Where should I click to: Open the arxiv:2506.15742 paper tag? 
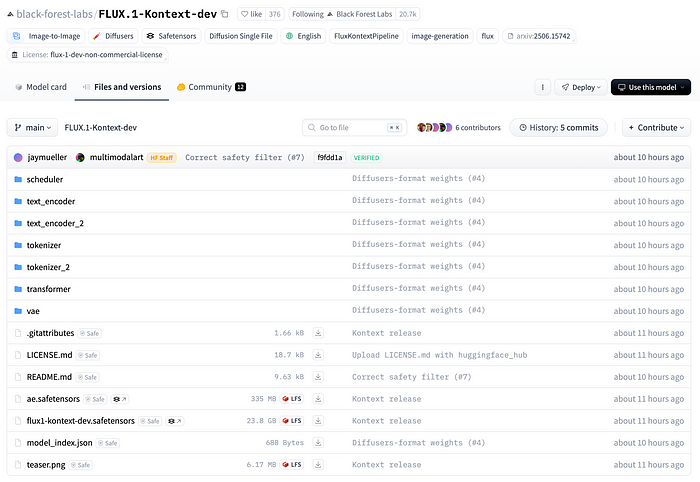point(539,36)
